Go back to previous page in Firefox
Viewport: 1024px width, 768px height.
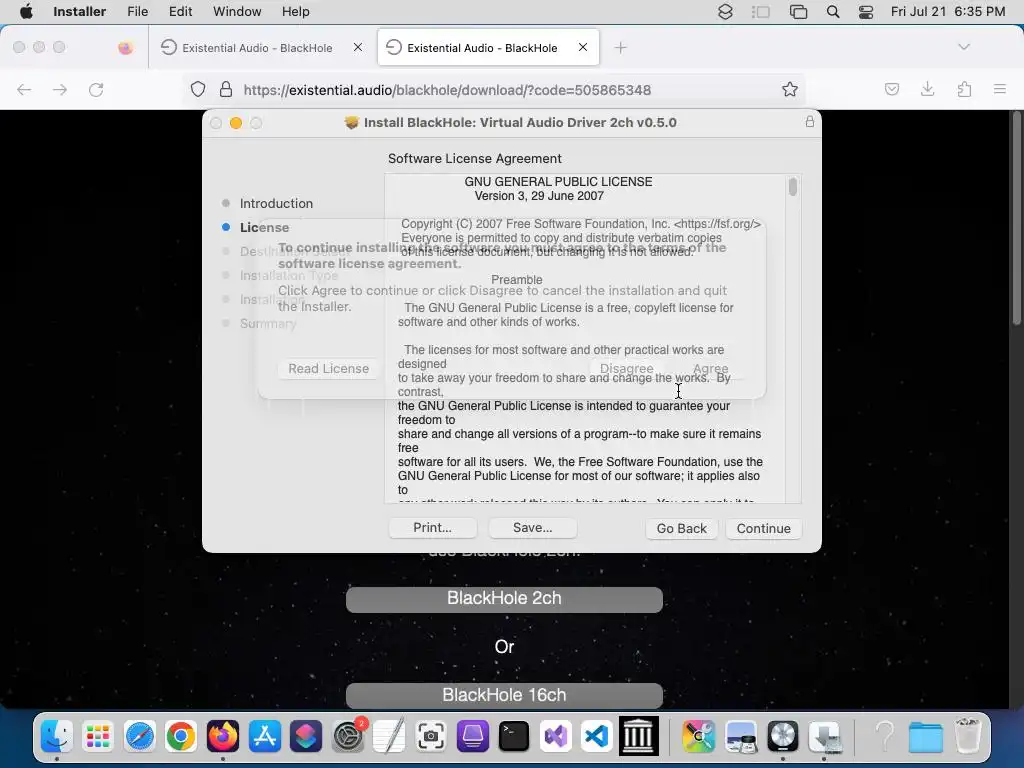pyautogui.click(x=24, y=89)
